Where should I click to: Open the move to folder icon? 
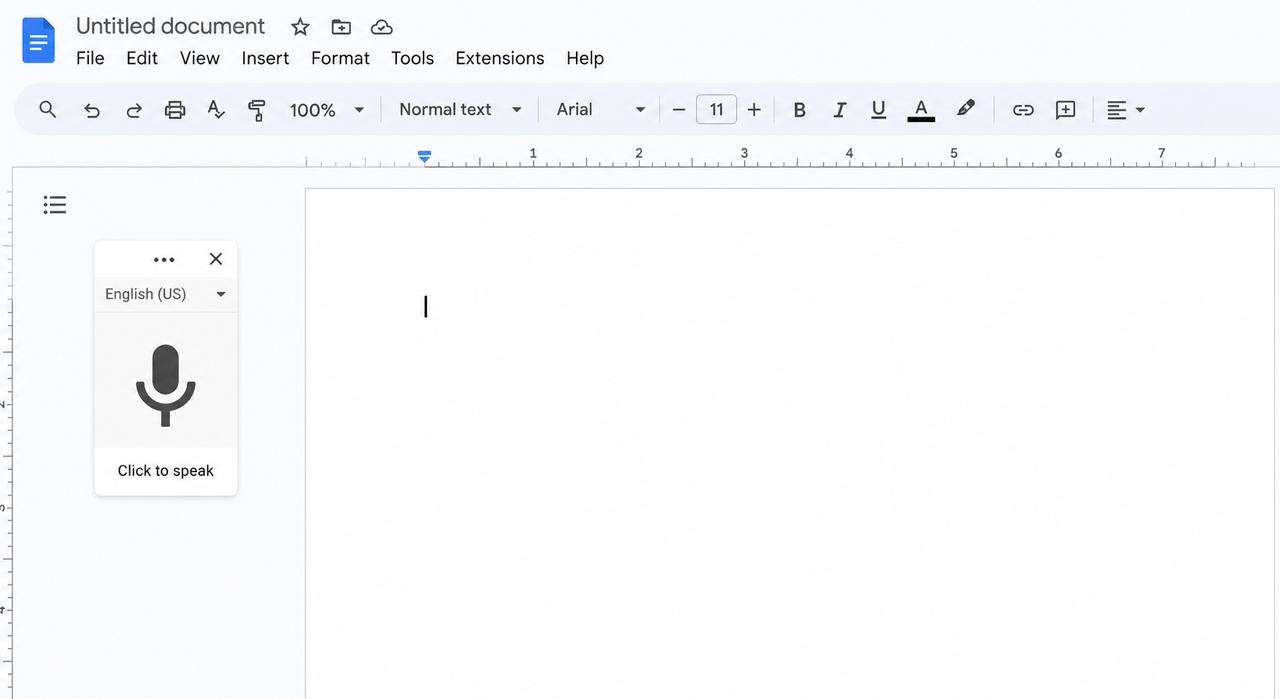coord(341,27)
